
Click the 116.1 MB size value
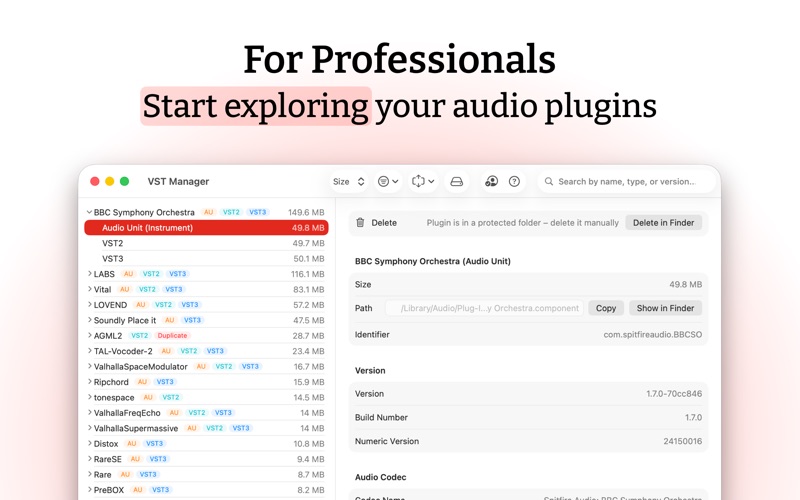[x=308, y=274]
